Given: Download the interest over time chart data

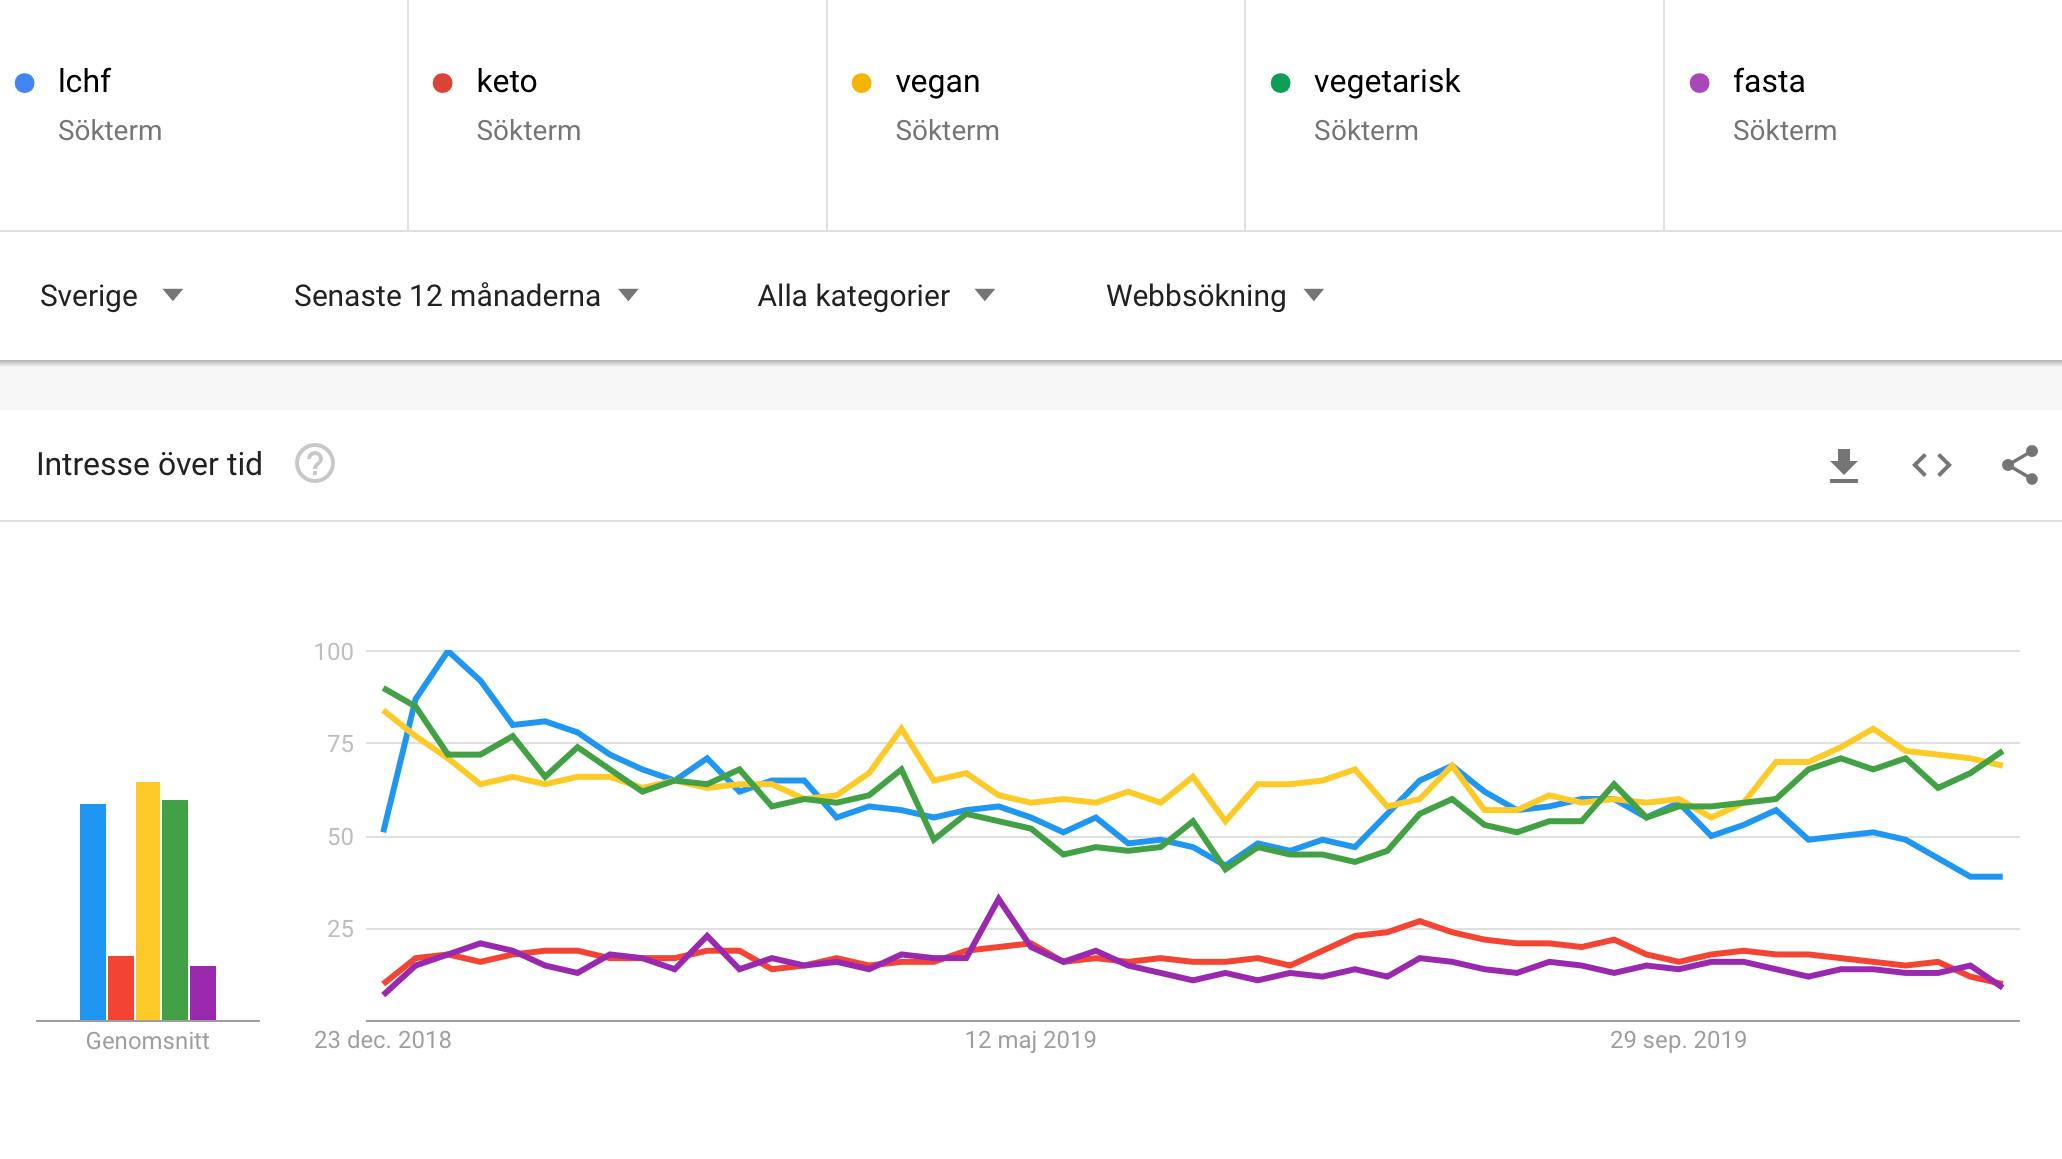Looking at the screenshot, I should click(1843, 465).
